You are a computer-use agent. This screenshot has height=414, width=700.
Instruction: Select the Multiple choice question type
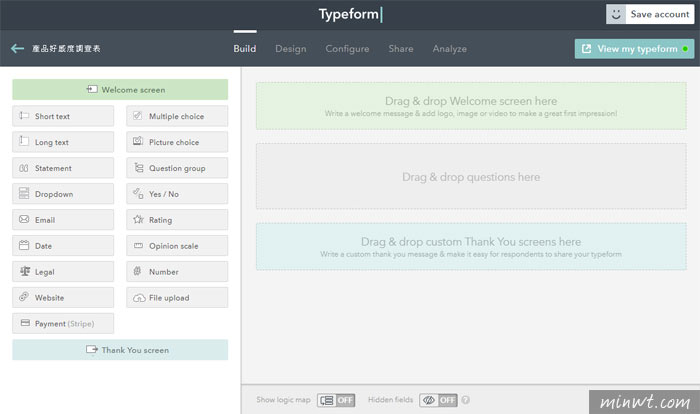click(x=177, y=116)
